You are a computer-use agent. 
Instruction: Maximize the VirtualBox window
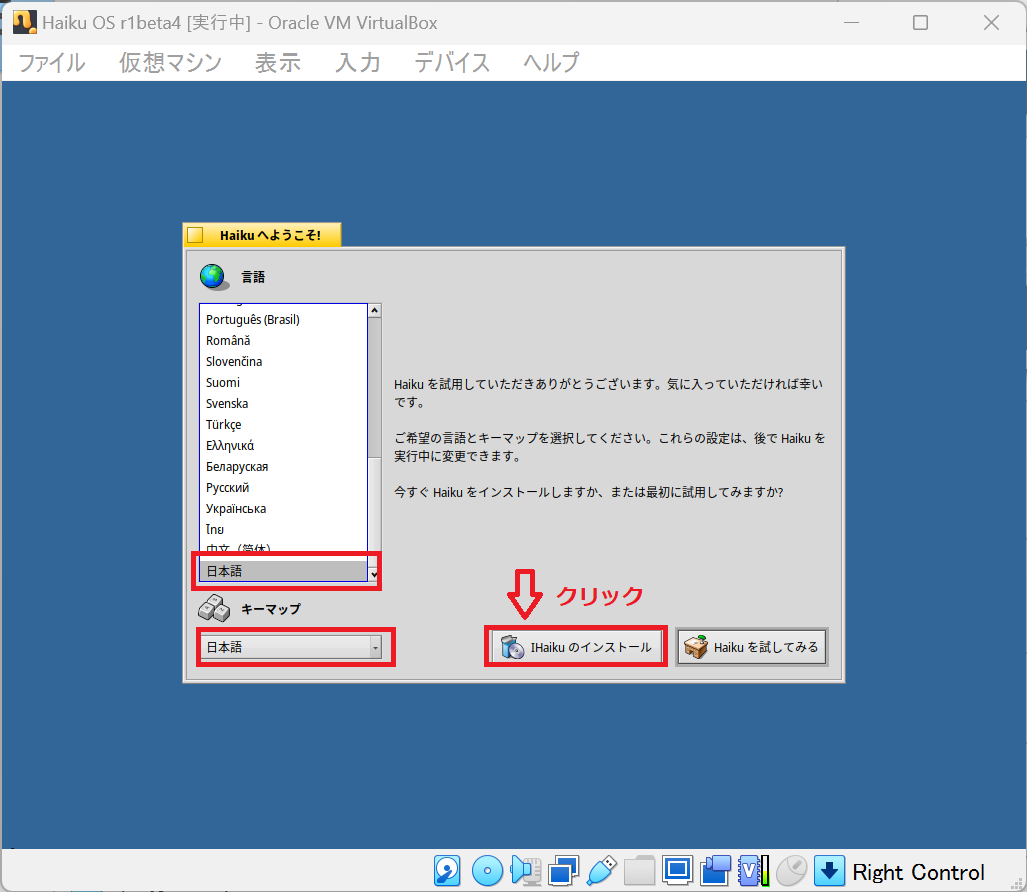[920, 23]
